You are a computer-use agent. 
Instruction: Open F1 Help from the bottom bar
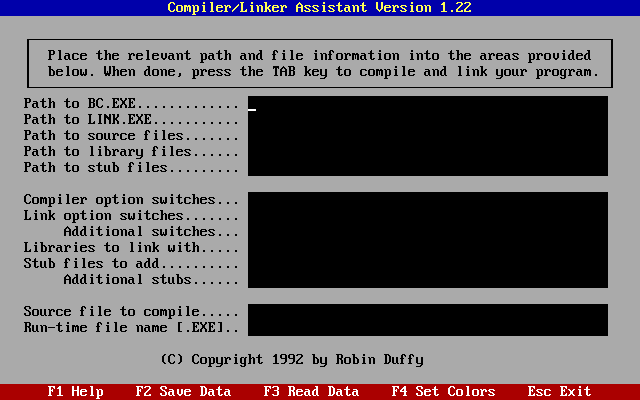(75, 392)
